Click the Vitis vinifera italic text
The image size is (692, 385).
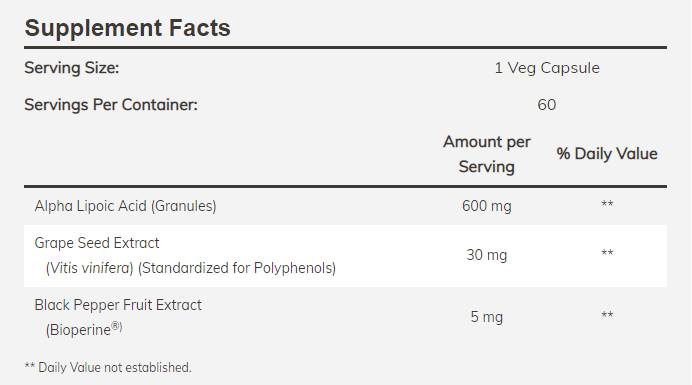(x=89, y=268)
